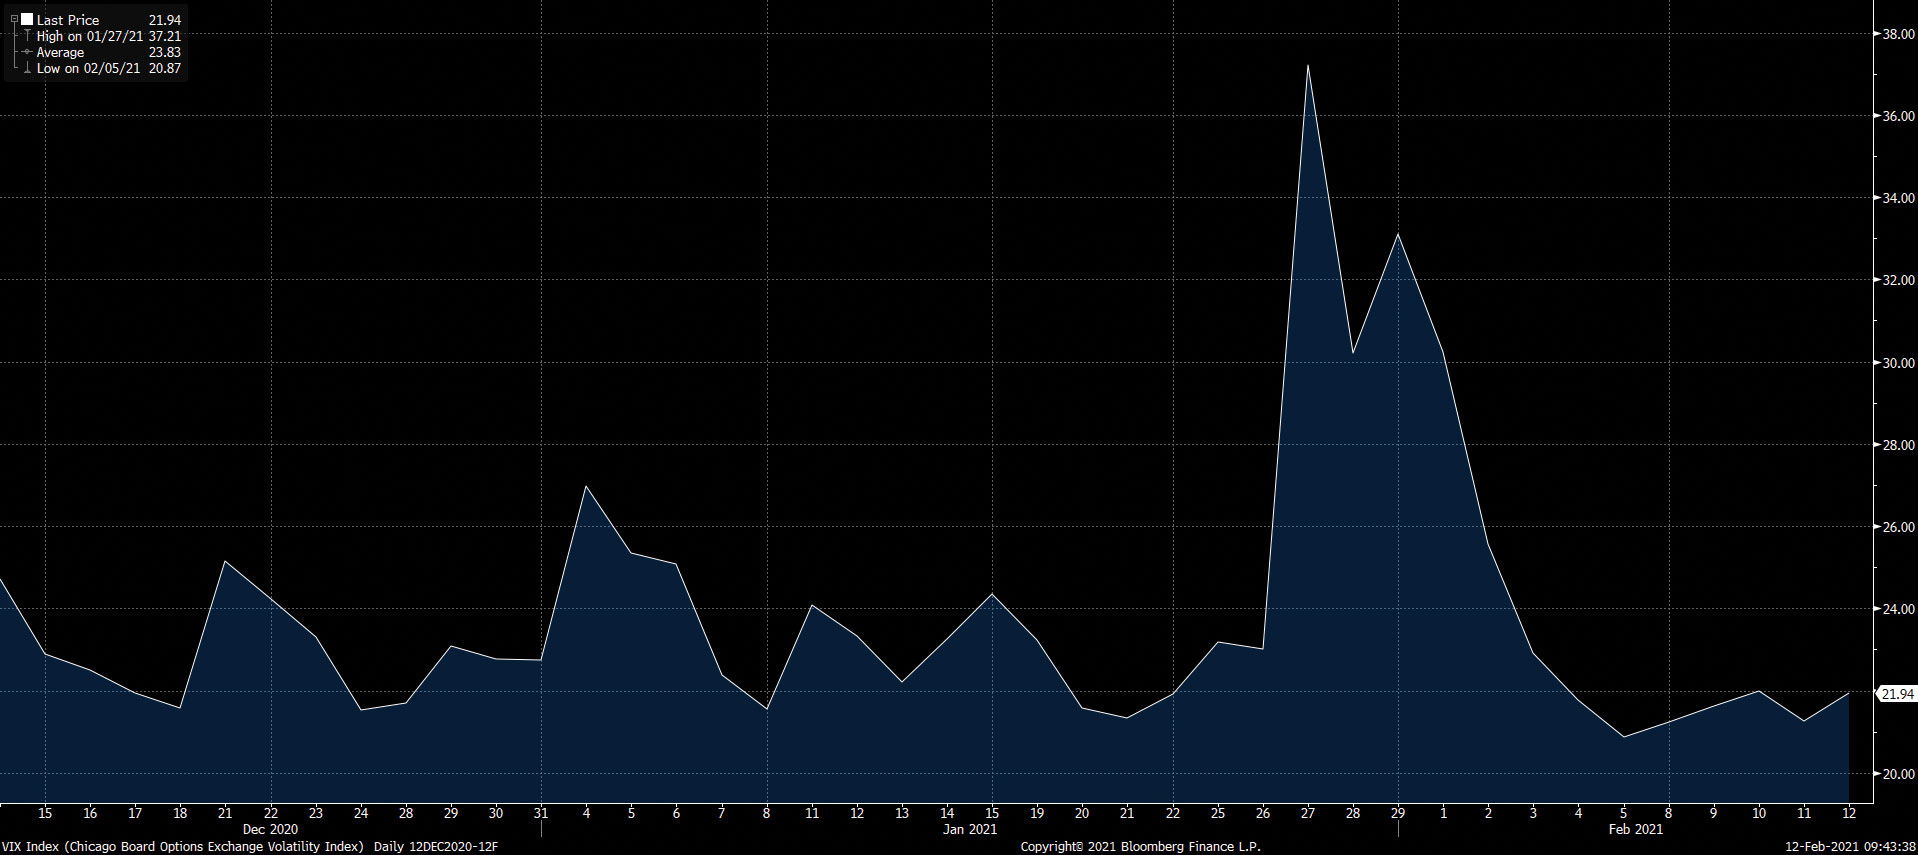1918x855 pixels.
Task: Click the 21.94 value in the legend
Action: [x=165, y=20]
